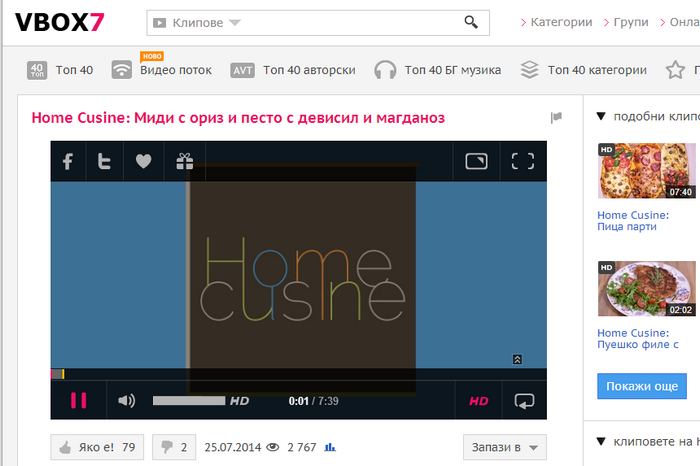700x466 pixels.
Task: Like video with Яко е! button
Action: [x=97, y=447]
